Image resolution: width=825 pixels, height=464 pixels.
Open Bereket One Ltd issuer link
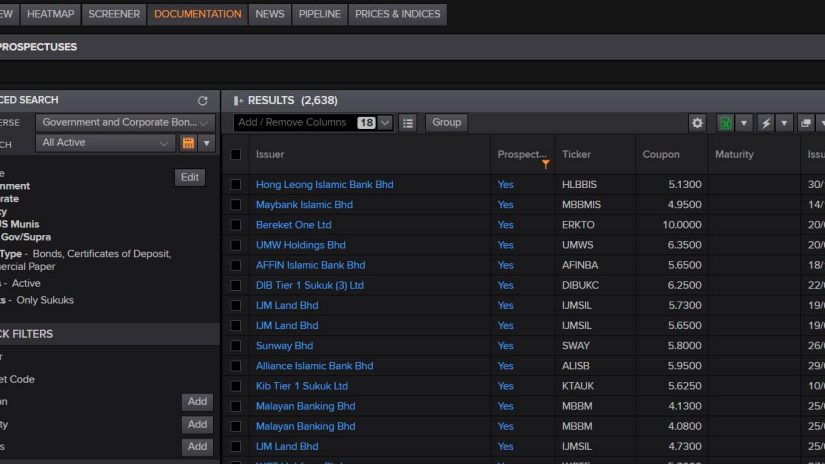point(294,225)
